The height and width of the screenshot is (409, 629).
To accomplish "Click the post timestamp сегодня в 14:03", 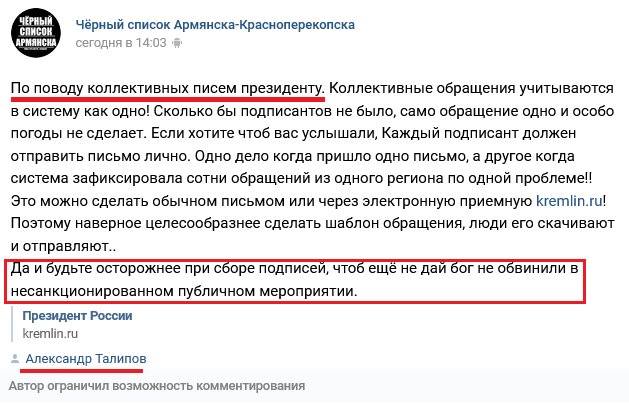I will click(121, 43).
